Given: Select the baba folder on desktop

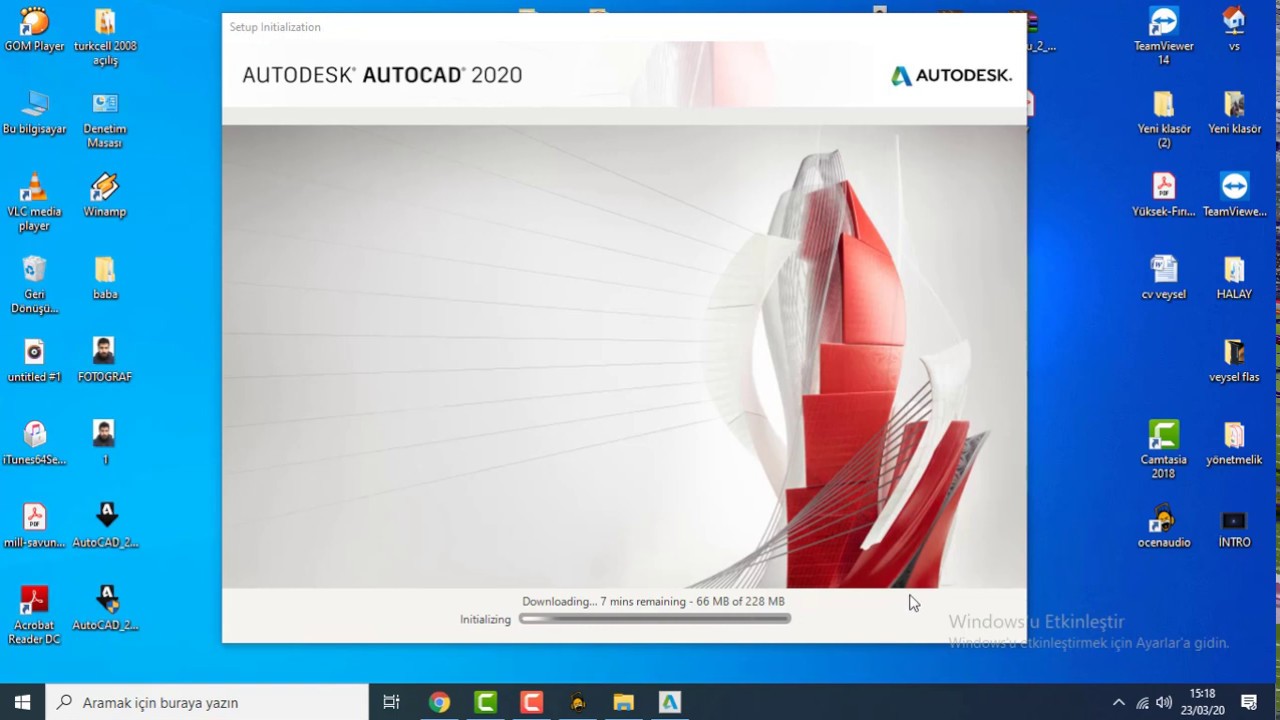Looking at the screenshot, I should coord(105,278).
